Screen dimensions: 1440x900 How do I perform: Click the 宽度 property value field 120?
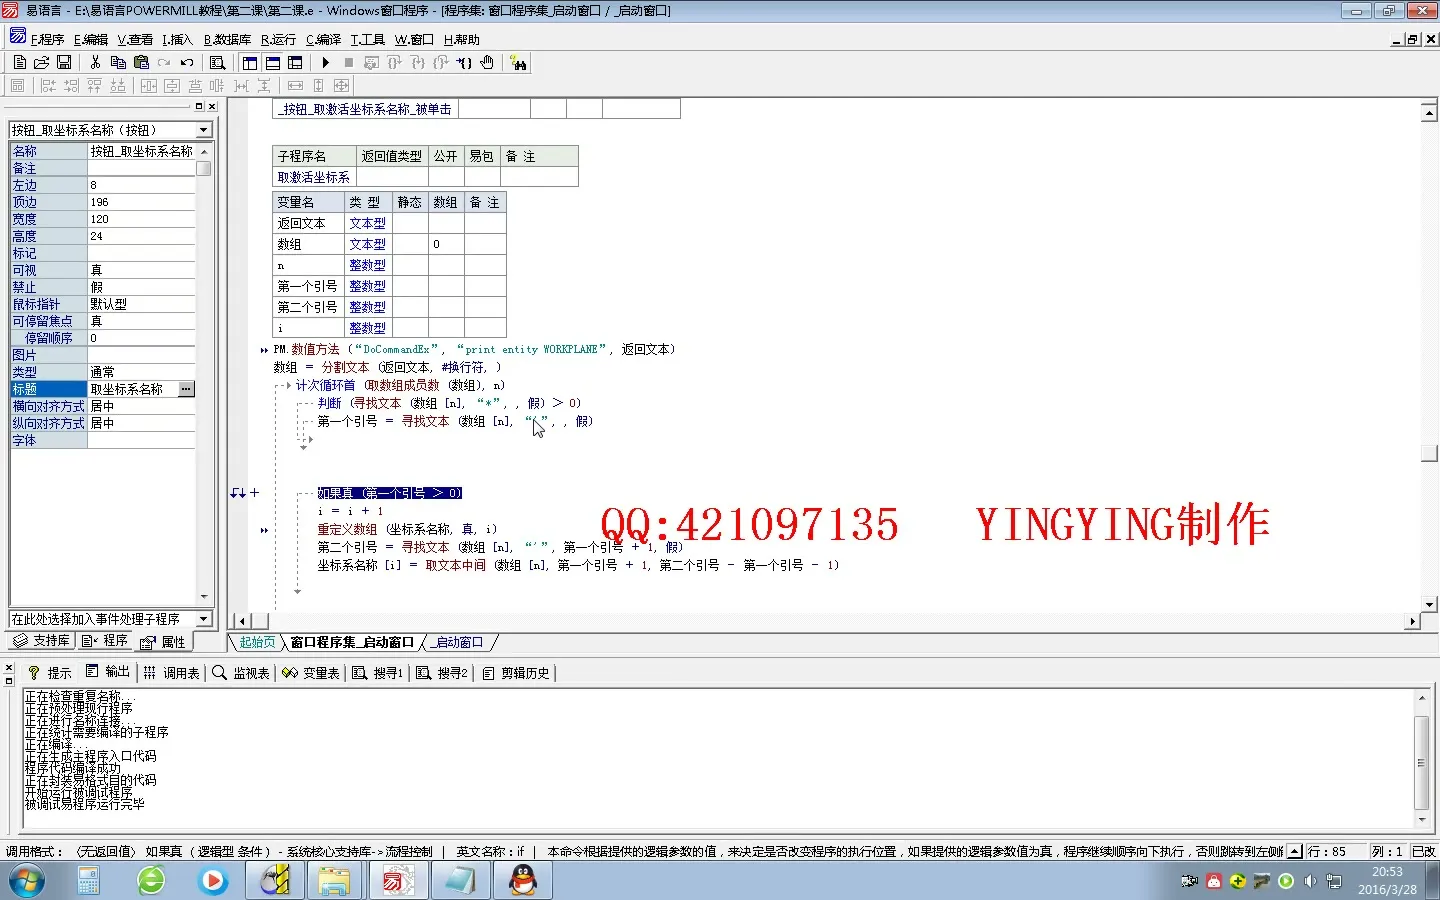click(x=140, y=219)
